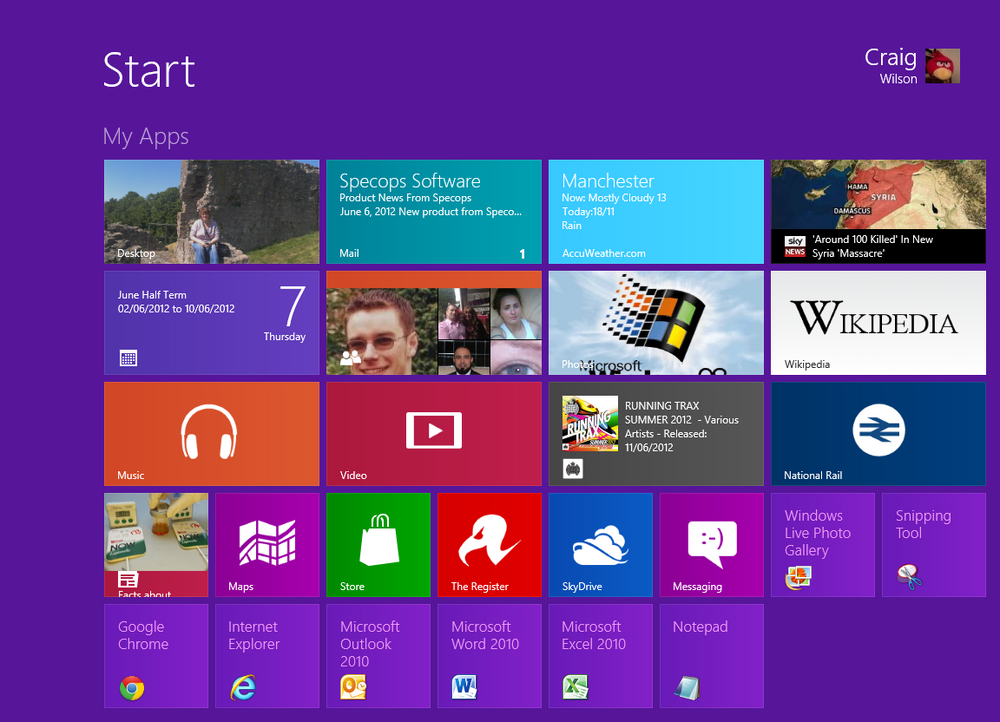Launch the Maps tile

click(x=267, y=545)
